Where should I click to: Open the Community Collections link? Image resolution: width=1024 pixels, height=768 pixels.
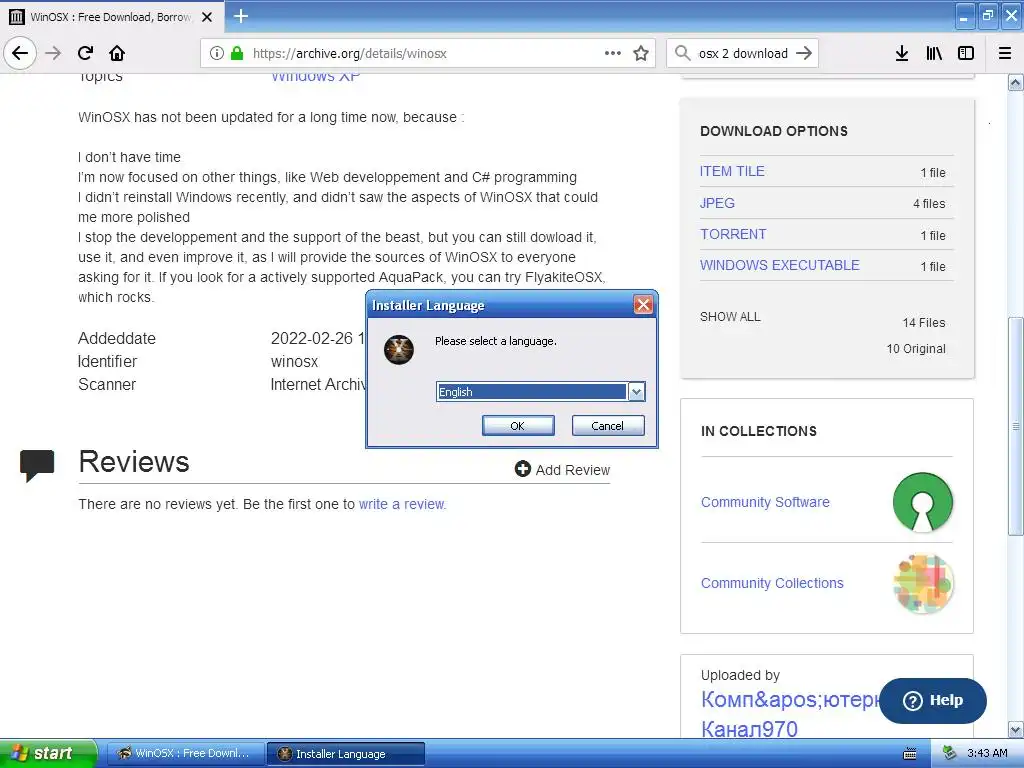pyautogui.click(x=772, y=583)
